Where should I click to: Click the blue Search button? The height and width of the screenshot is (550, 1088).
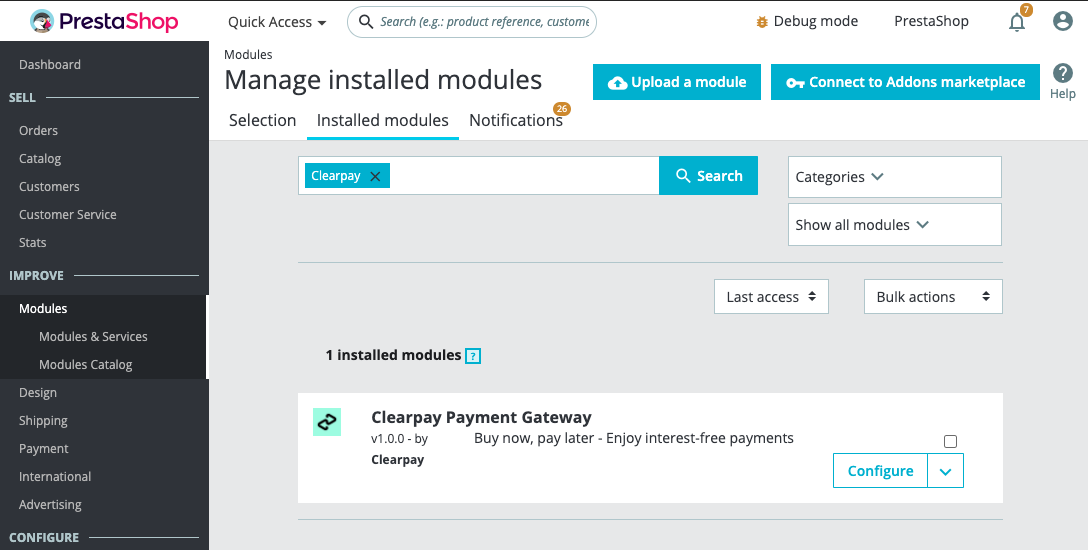pyautogui.click(x=708, y=175)
